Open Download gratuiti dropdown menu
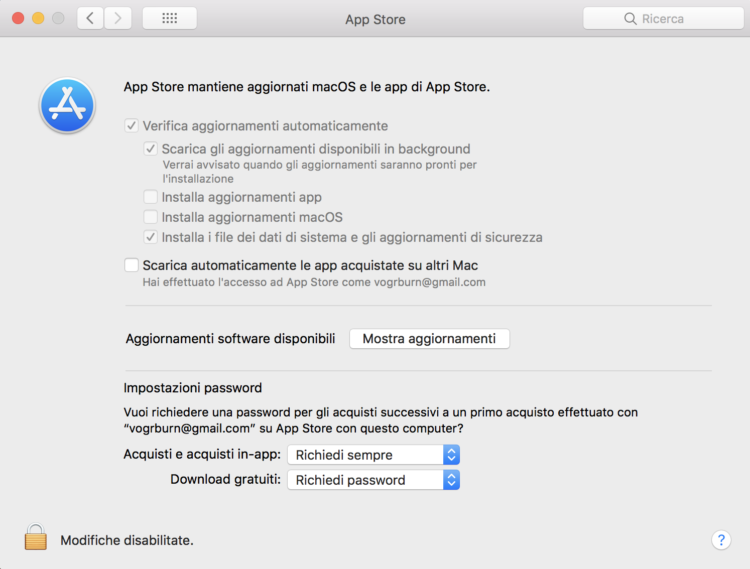The image size is (750, 569). (374, 480)
